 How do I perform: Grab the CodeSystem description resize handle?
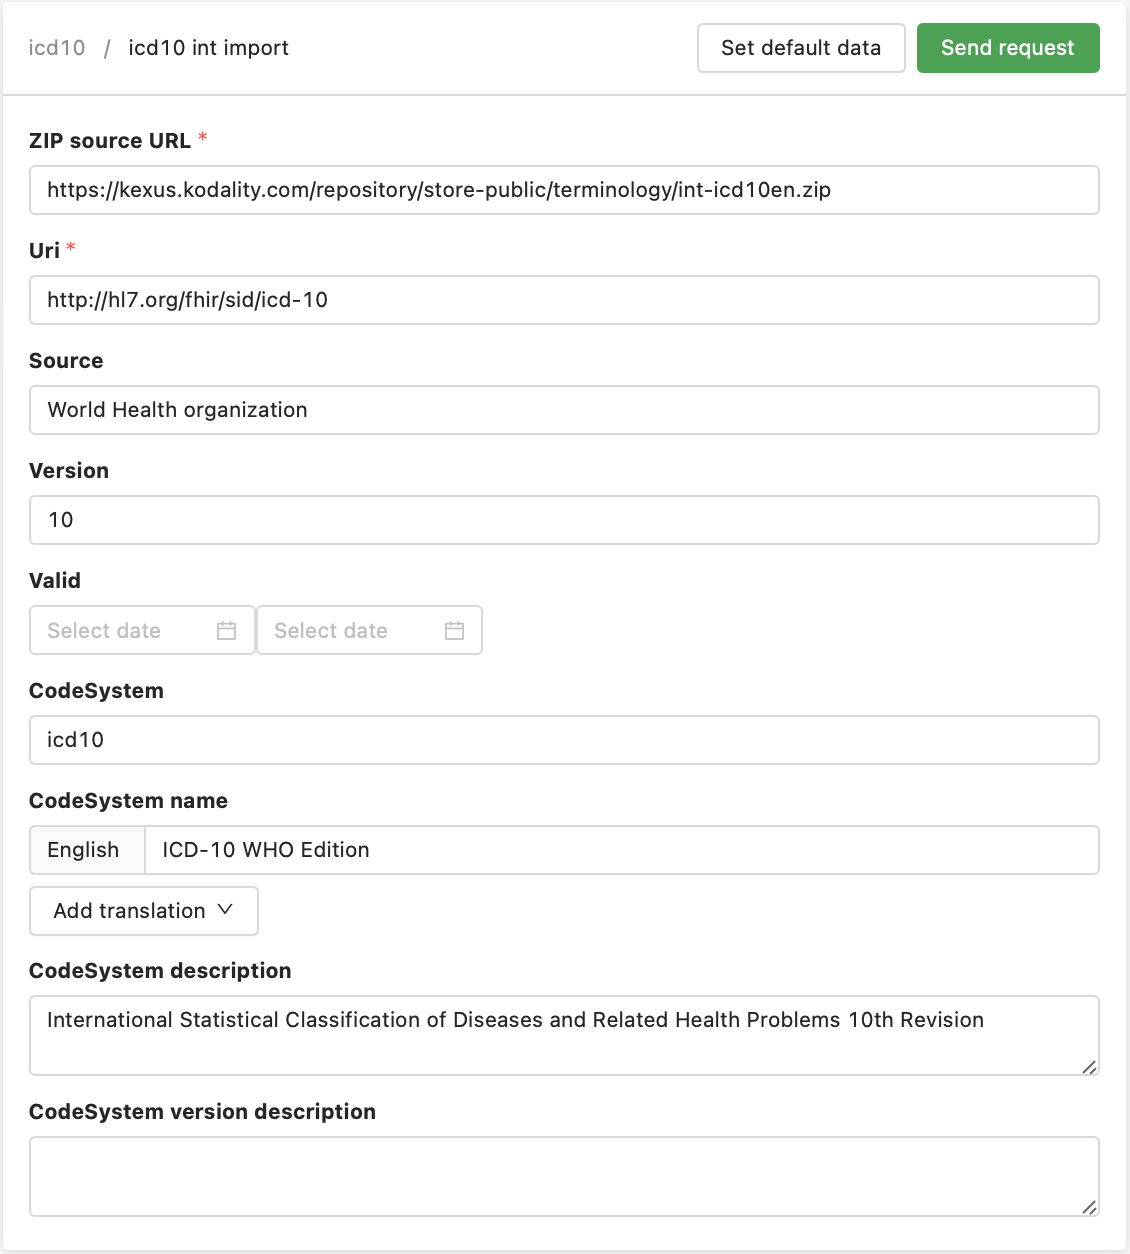coord(1089,1066)
